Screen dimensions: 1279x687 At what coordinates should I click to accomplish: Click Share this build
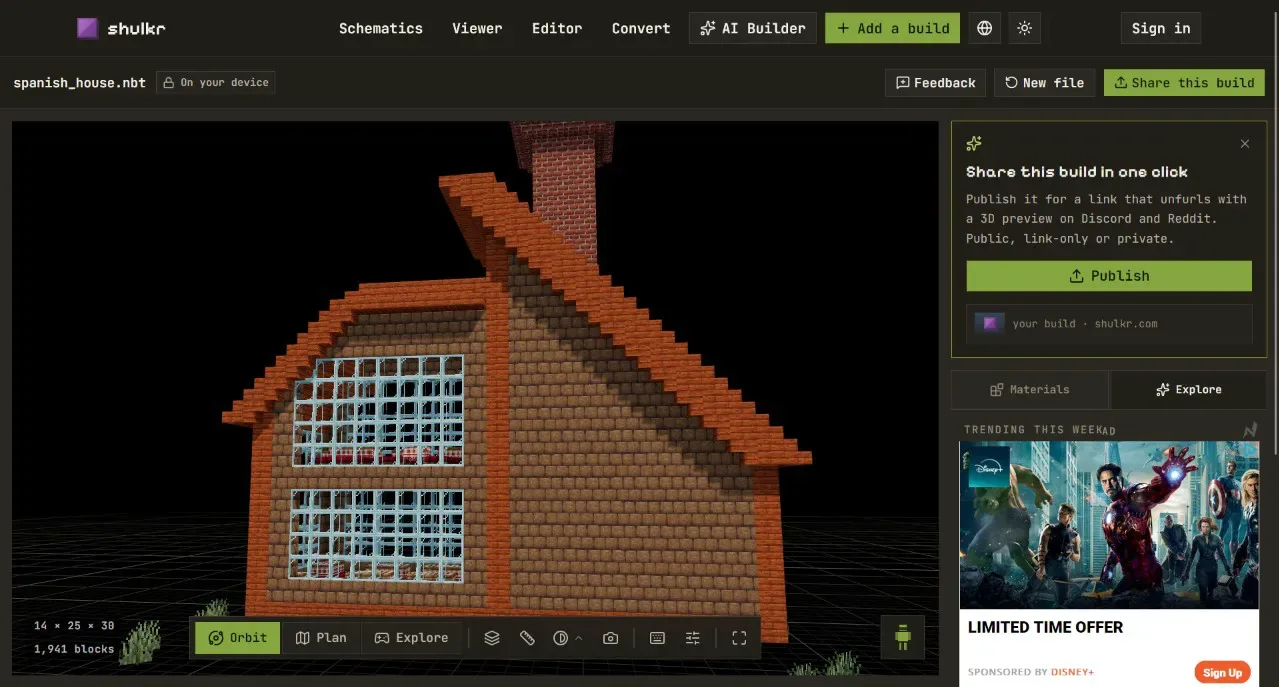coord(1184,83)
